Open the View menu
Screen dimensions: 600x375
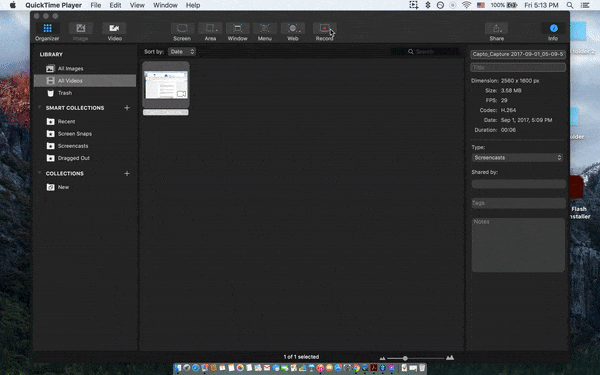pos(137,5)
